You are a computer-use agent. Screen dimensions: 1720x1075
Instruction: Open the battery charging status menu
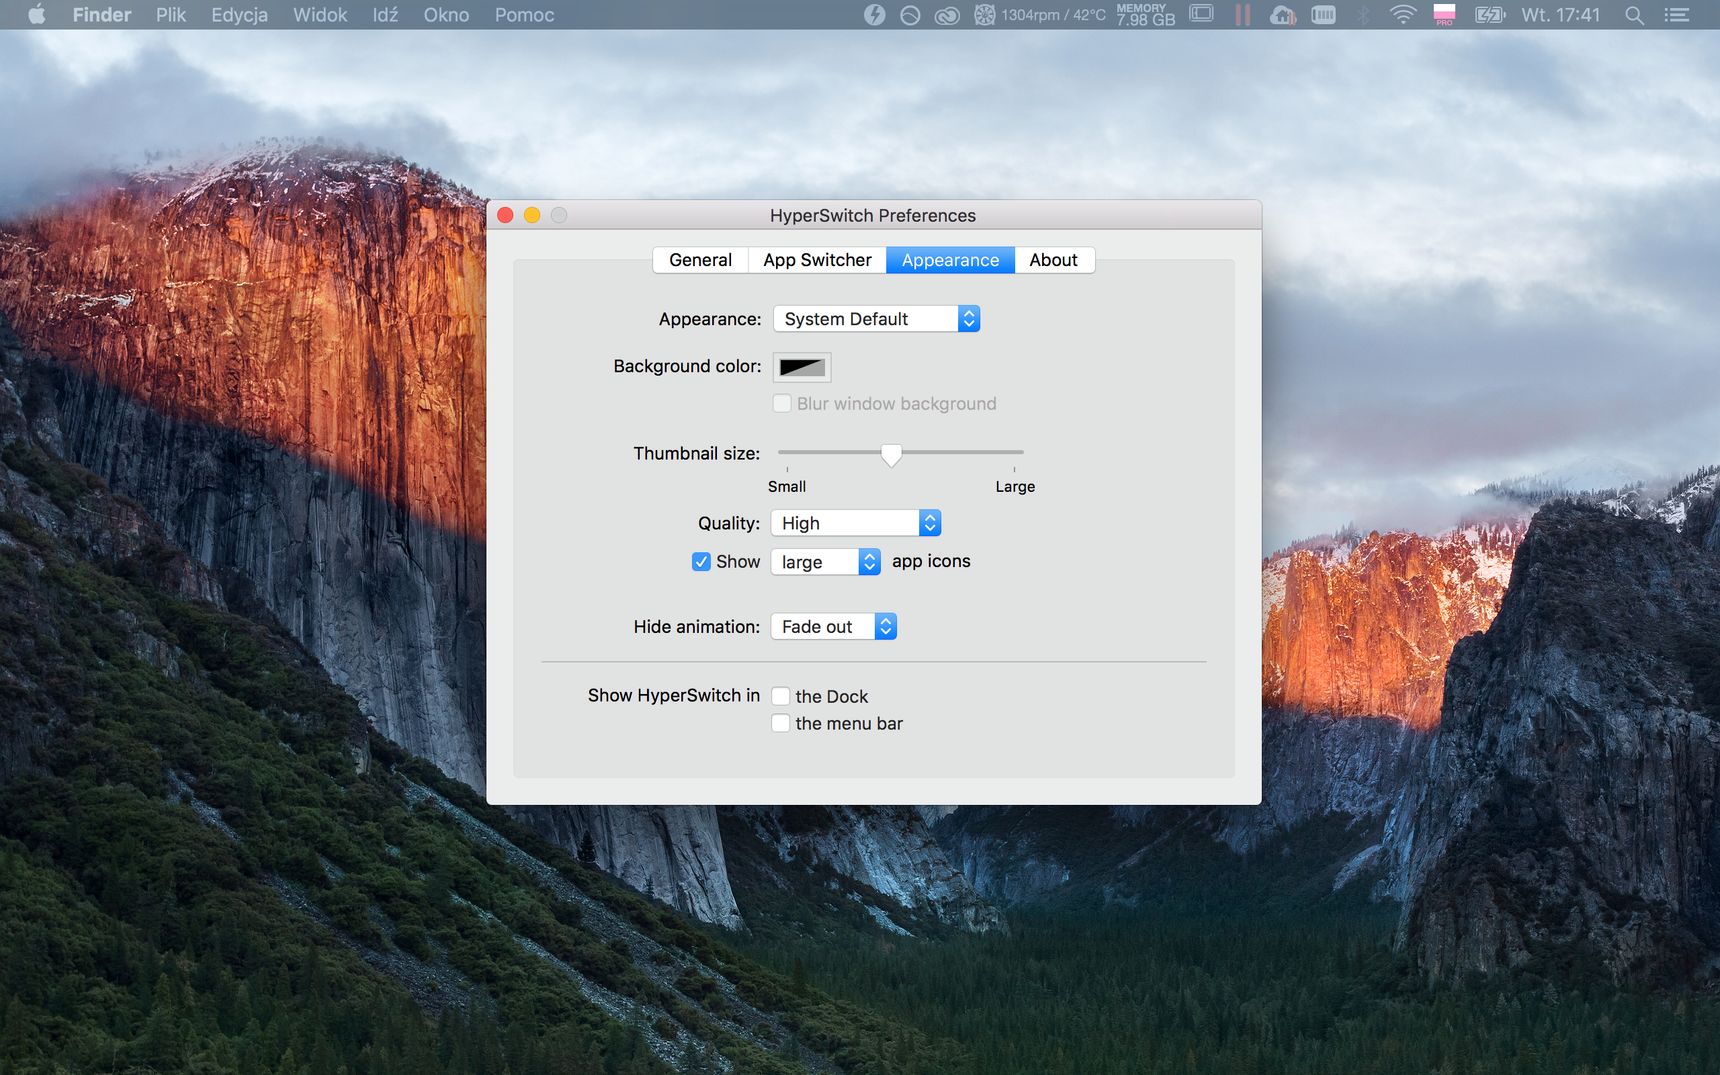point(1490,15)
